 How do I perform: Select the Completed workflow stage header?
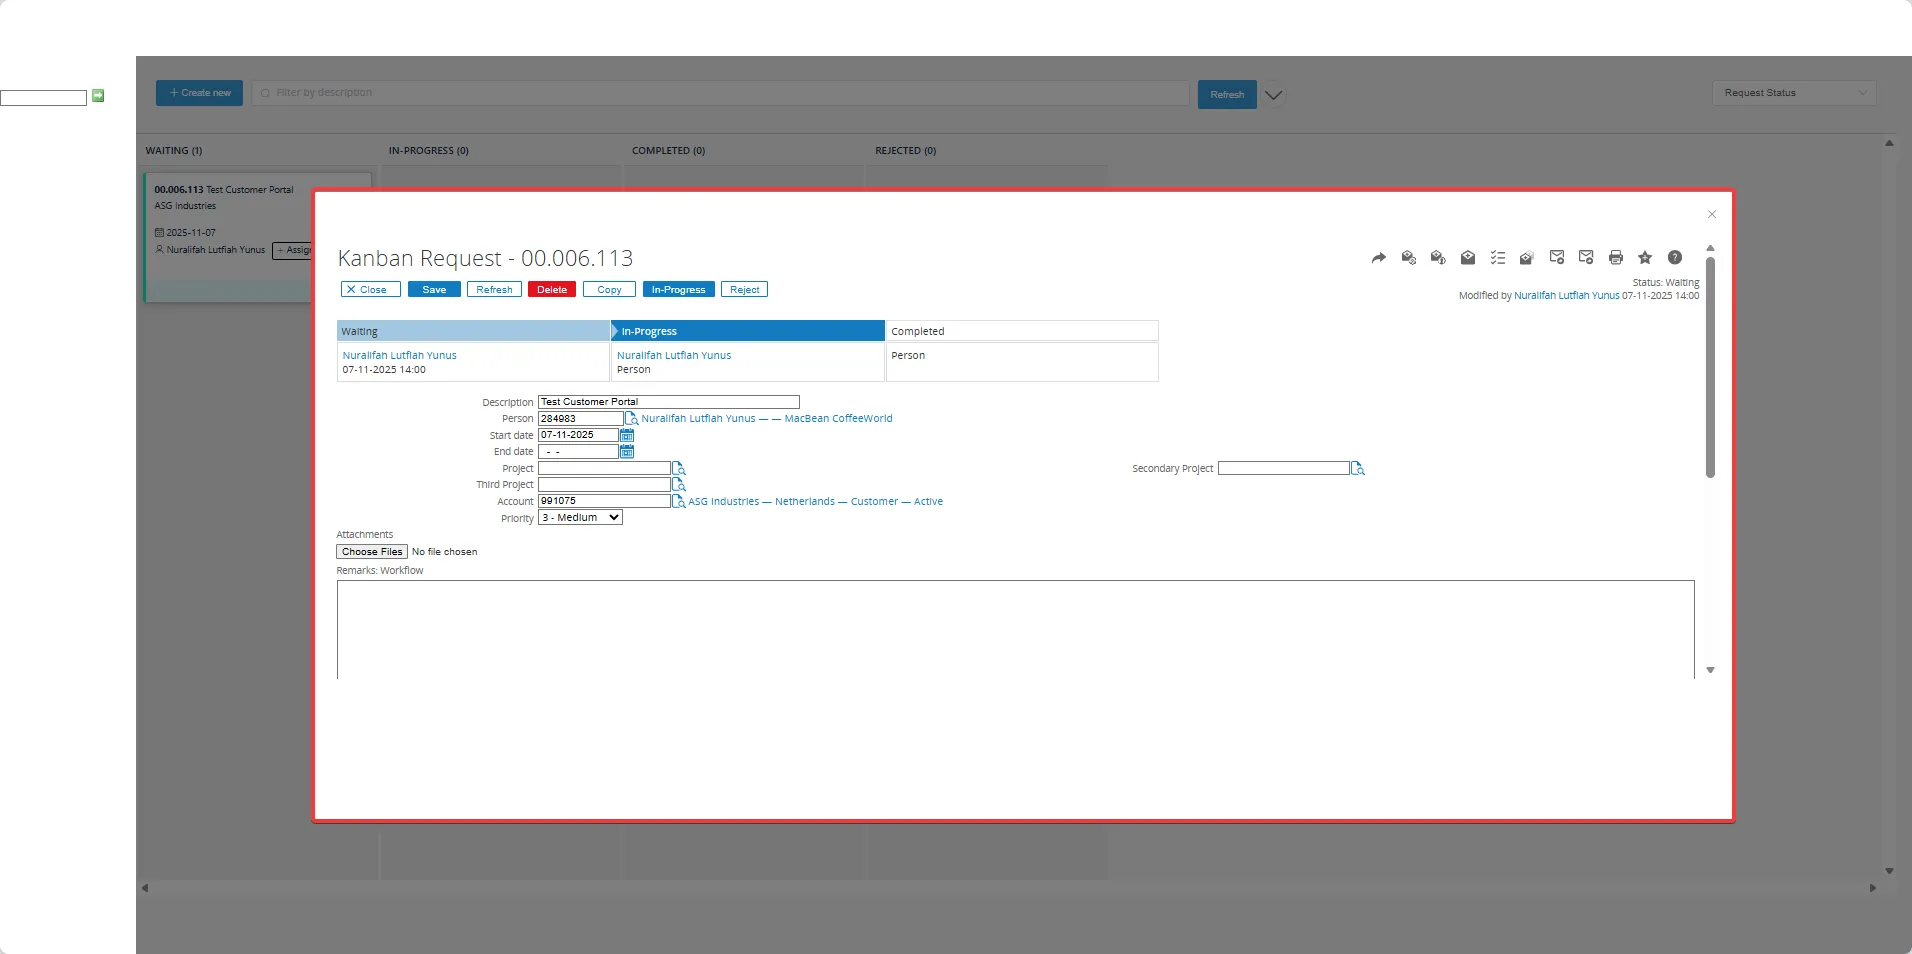[x=1021, y=331]
